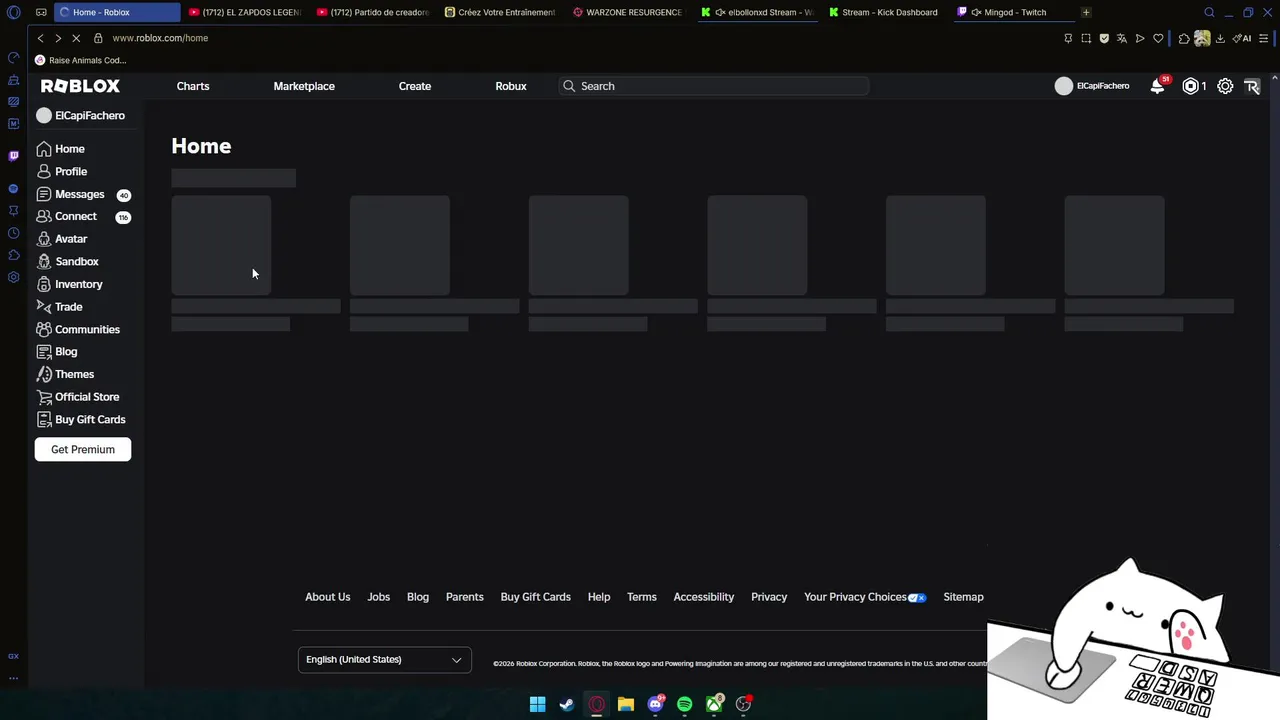This screenshot has width=1280, height=720.
Task: Open the Windows Start menu
Action: (x=537, y=704)
